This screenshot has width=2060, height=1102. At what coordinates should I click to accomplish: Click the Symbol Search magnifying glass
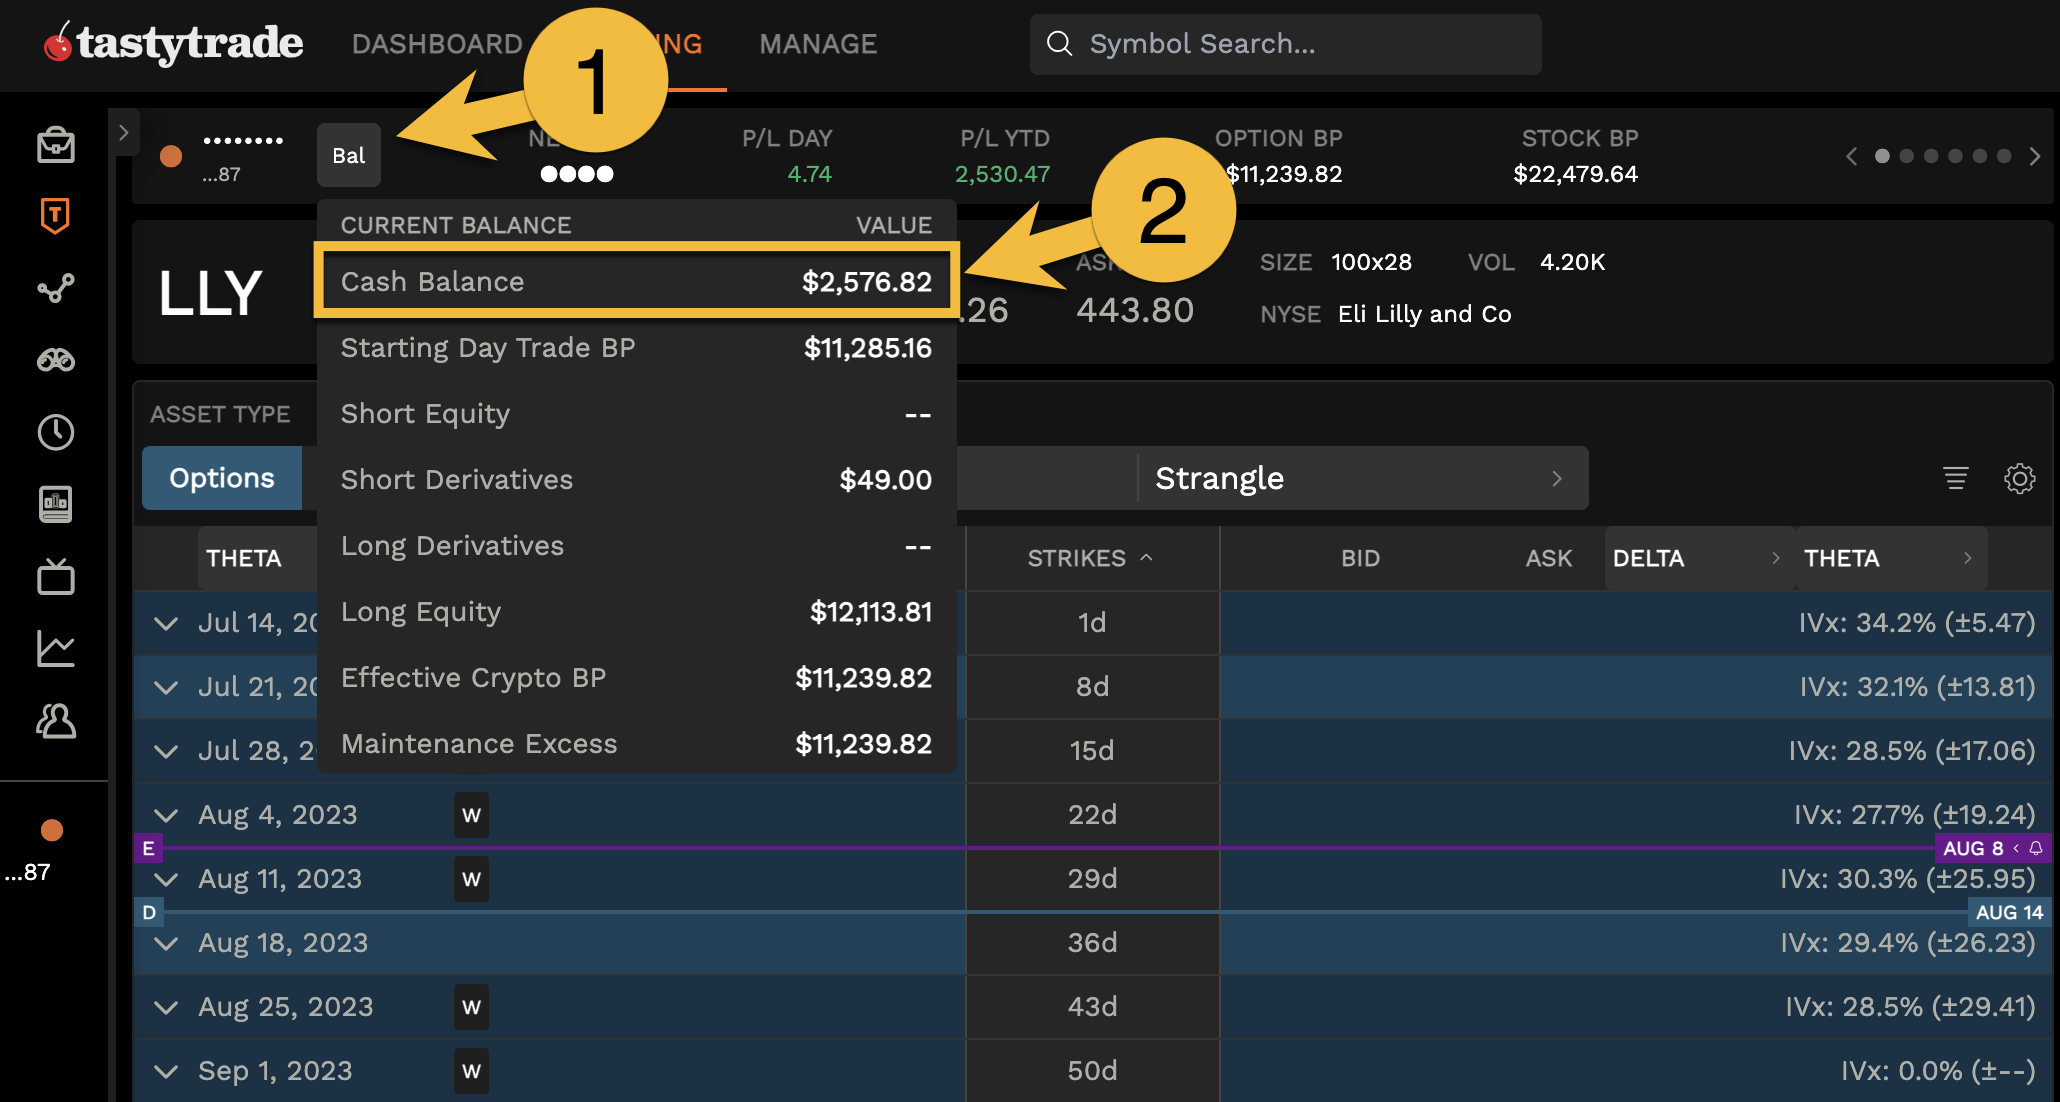coord(1059,44)
